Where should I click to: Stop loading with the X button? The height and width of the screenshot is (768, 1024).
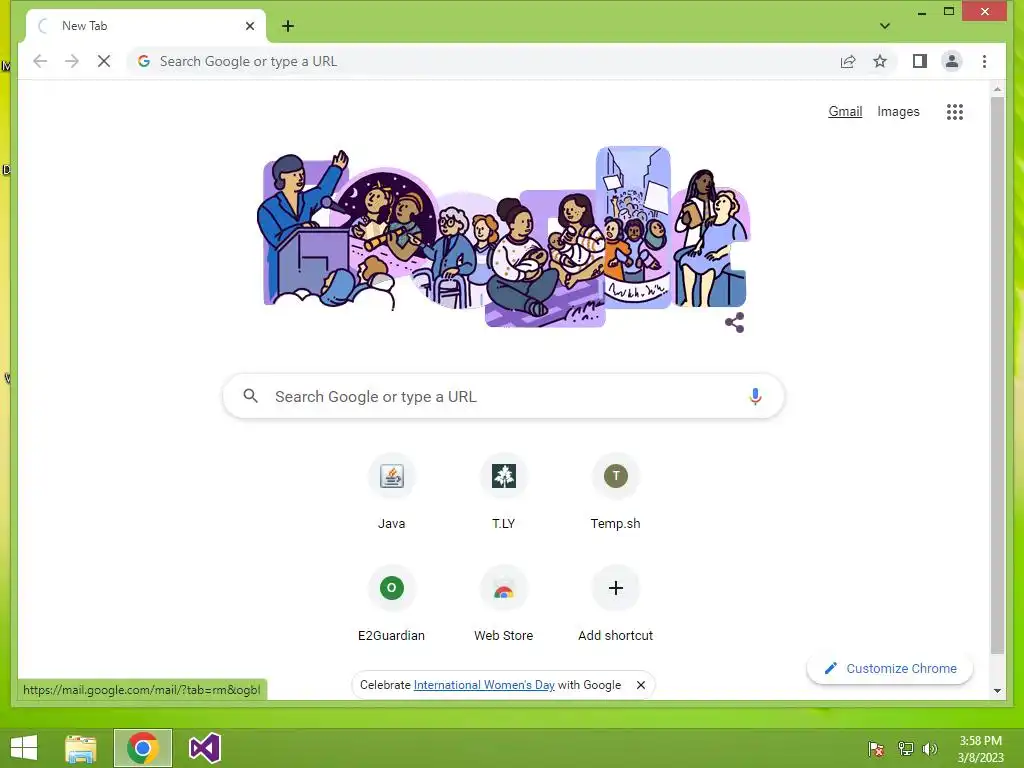pos(104,61)
